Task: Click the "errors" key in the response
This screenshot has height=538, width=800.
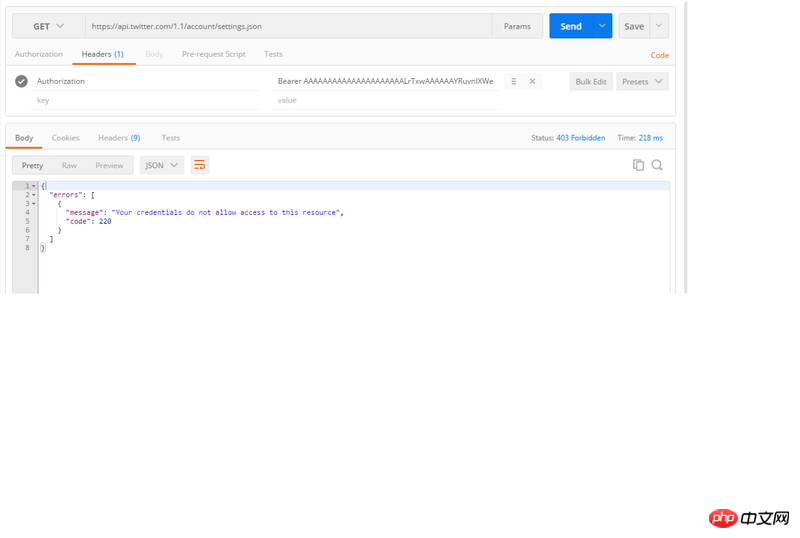Action: (x=66, y=195)
